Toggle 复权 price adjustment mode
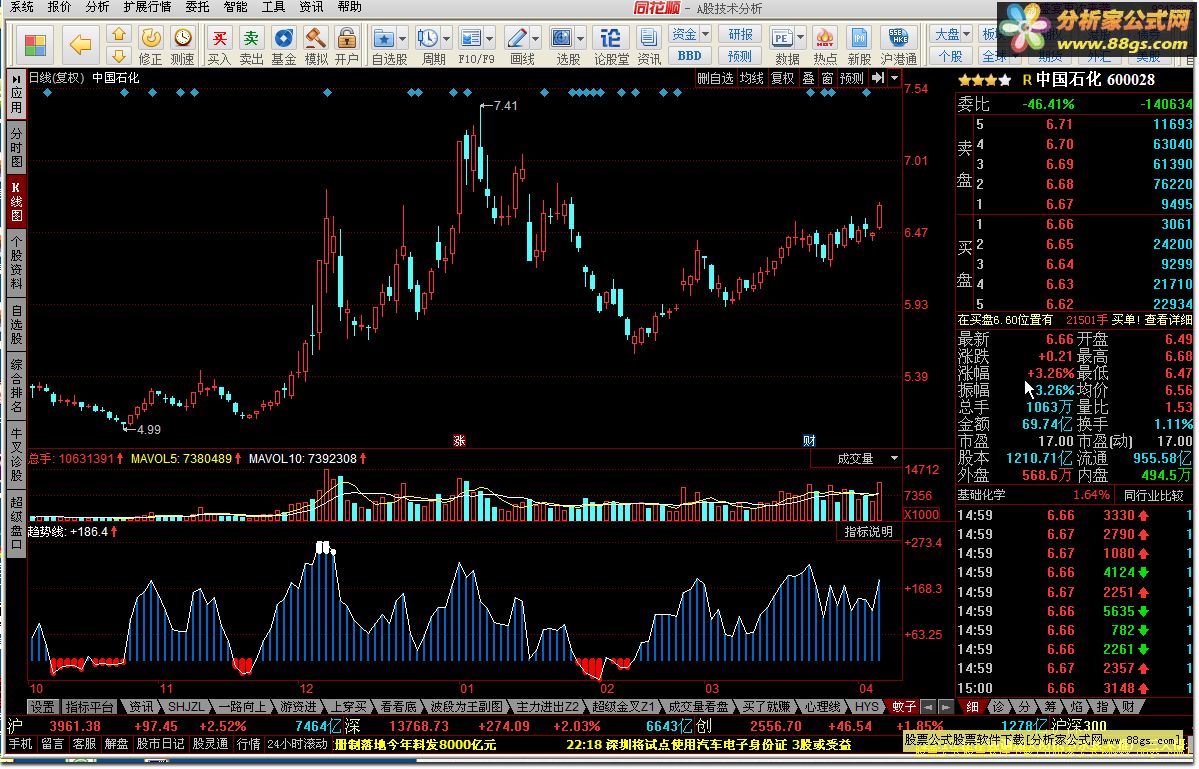Viewport: 1199px width, 769px height. click(782, 78)
